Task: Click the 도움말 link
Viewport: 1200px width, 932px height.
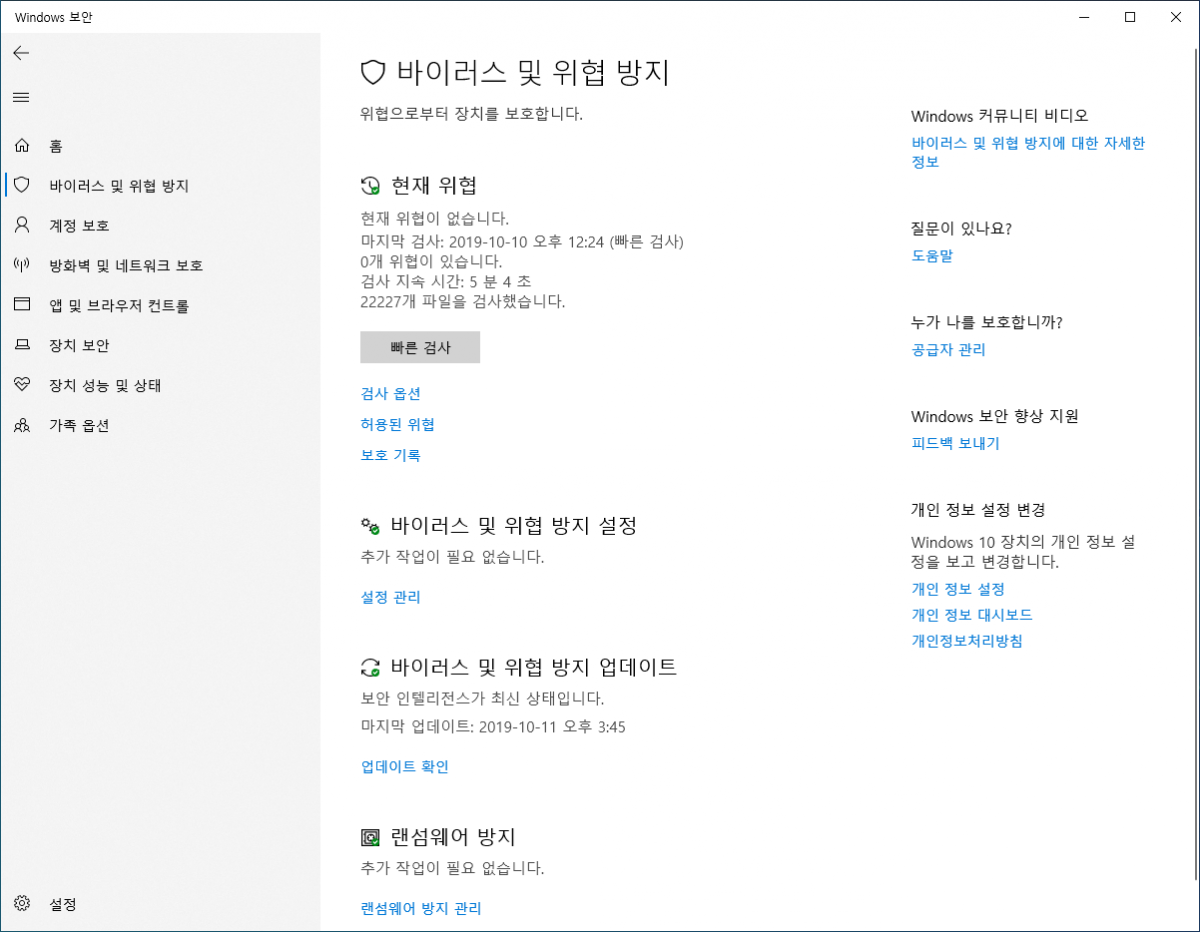Action: [932, 256]
